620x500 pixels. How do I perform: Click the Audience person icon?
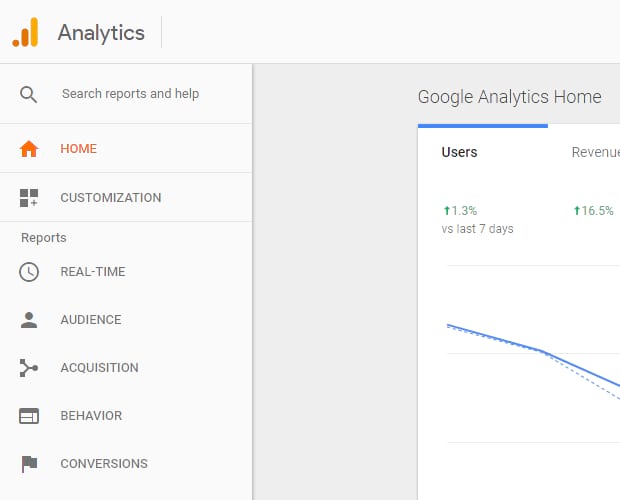click(x=29, y=320)
